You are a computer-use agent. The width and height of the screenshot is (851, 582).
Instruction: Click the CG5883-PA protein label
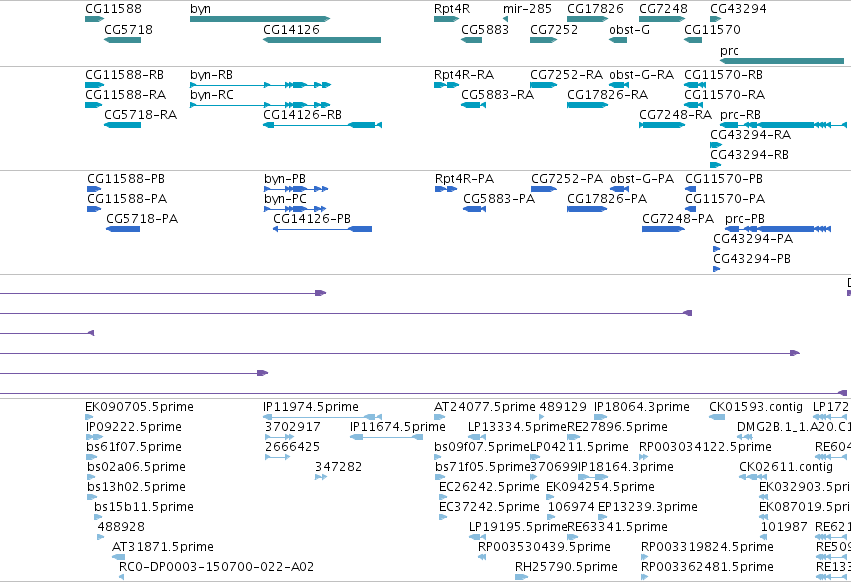click(x=499, y=199)
